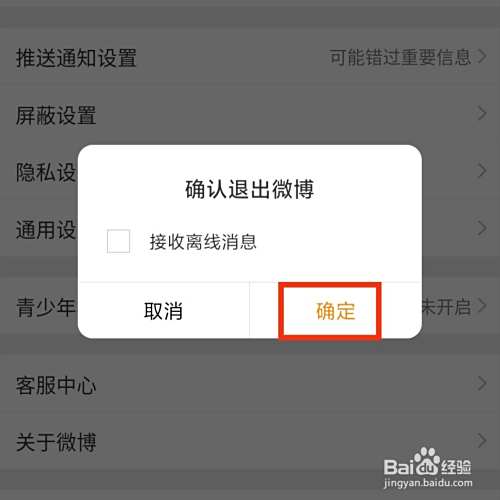
Task: Tap the 通用设 row label
Action: click(x=47, y=230)
